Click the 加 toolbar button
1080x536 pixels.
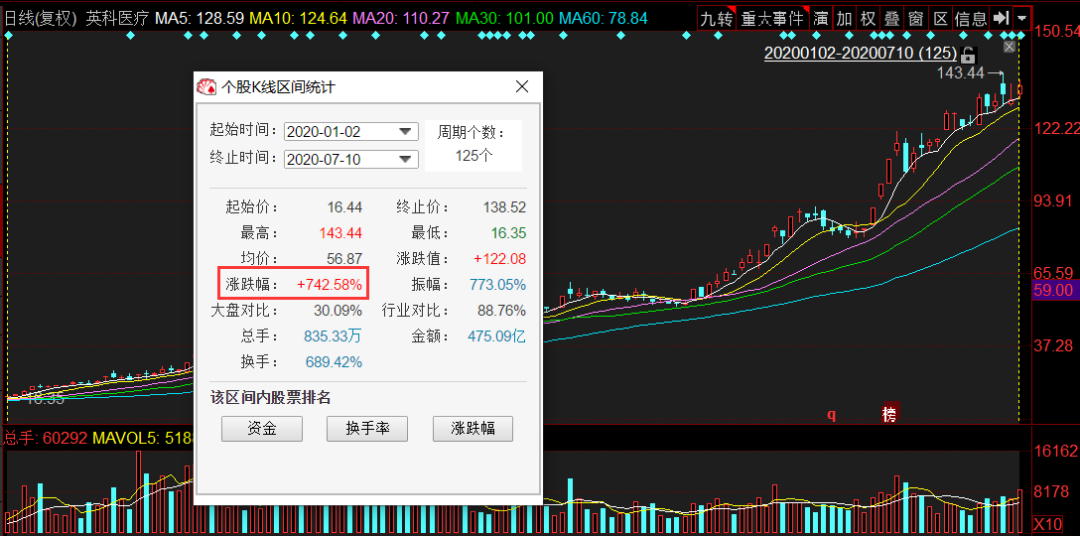[844, 19]
